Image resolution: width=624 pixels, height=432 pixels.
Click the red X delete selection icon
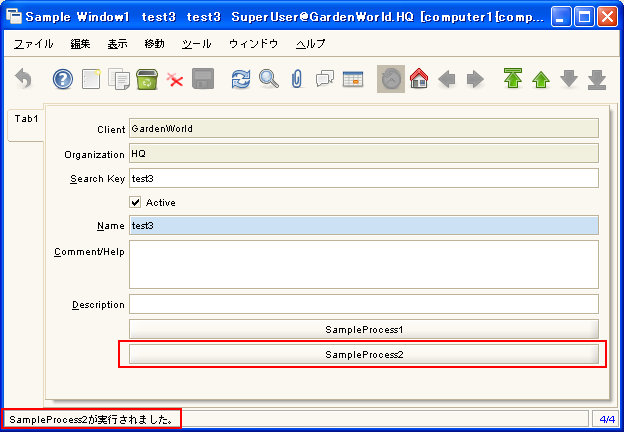pyautogui.click(x=175, y=80)
